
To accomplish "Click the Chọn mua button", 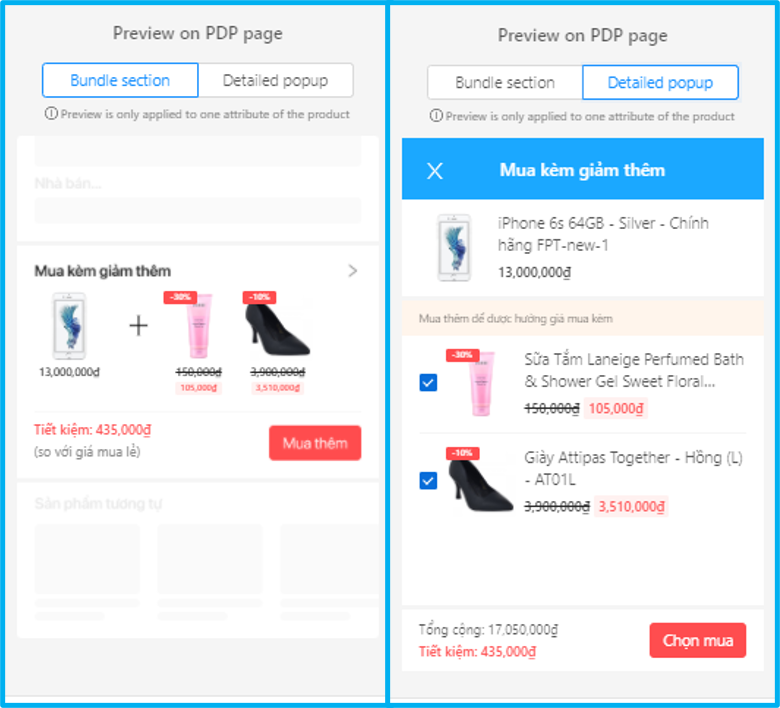I will point(697,640).
